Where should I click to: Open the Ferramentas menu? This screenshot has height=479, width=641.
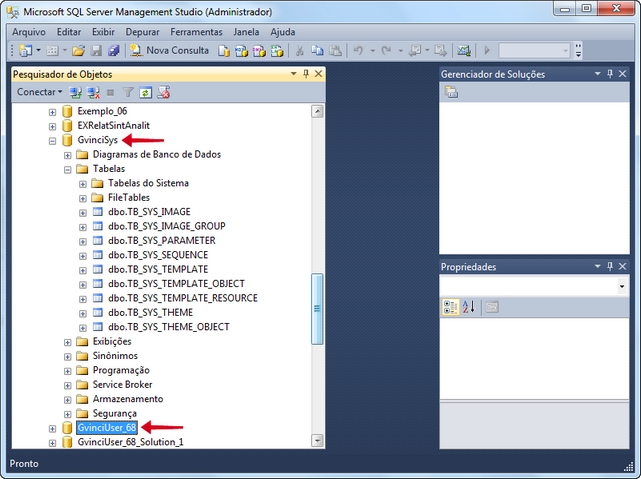(195, 32)
